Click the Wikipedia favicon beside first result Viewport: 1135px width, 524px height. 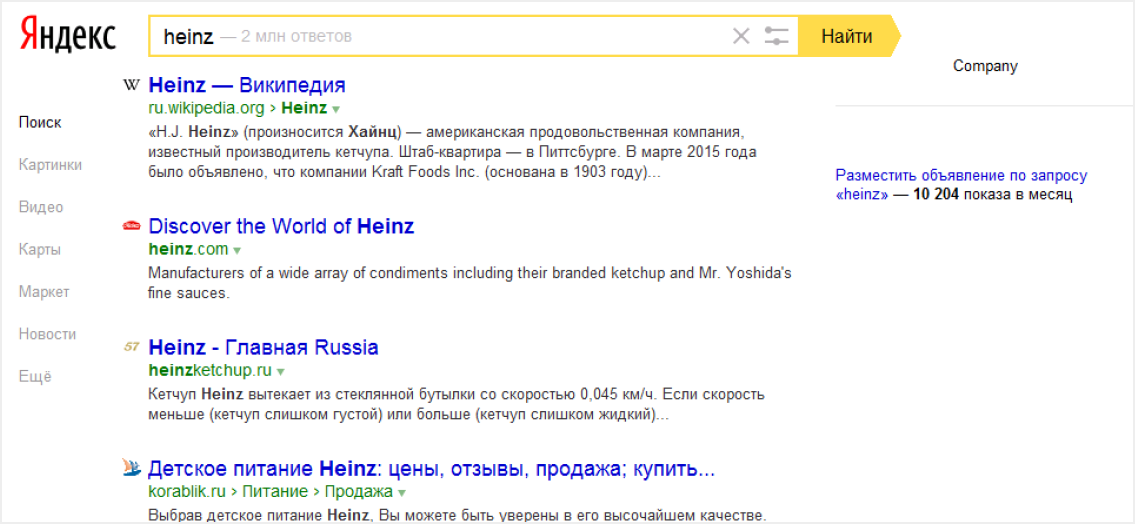coord(131,85)
